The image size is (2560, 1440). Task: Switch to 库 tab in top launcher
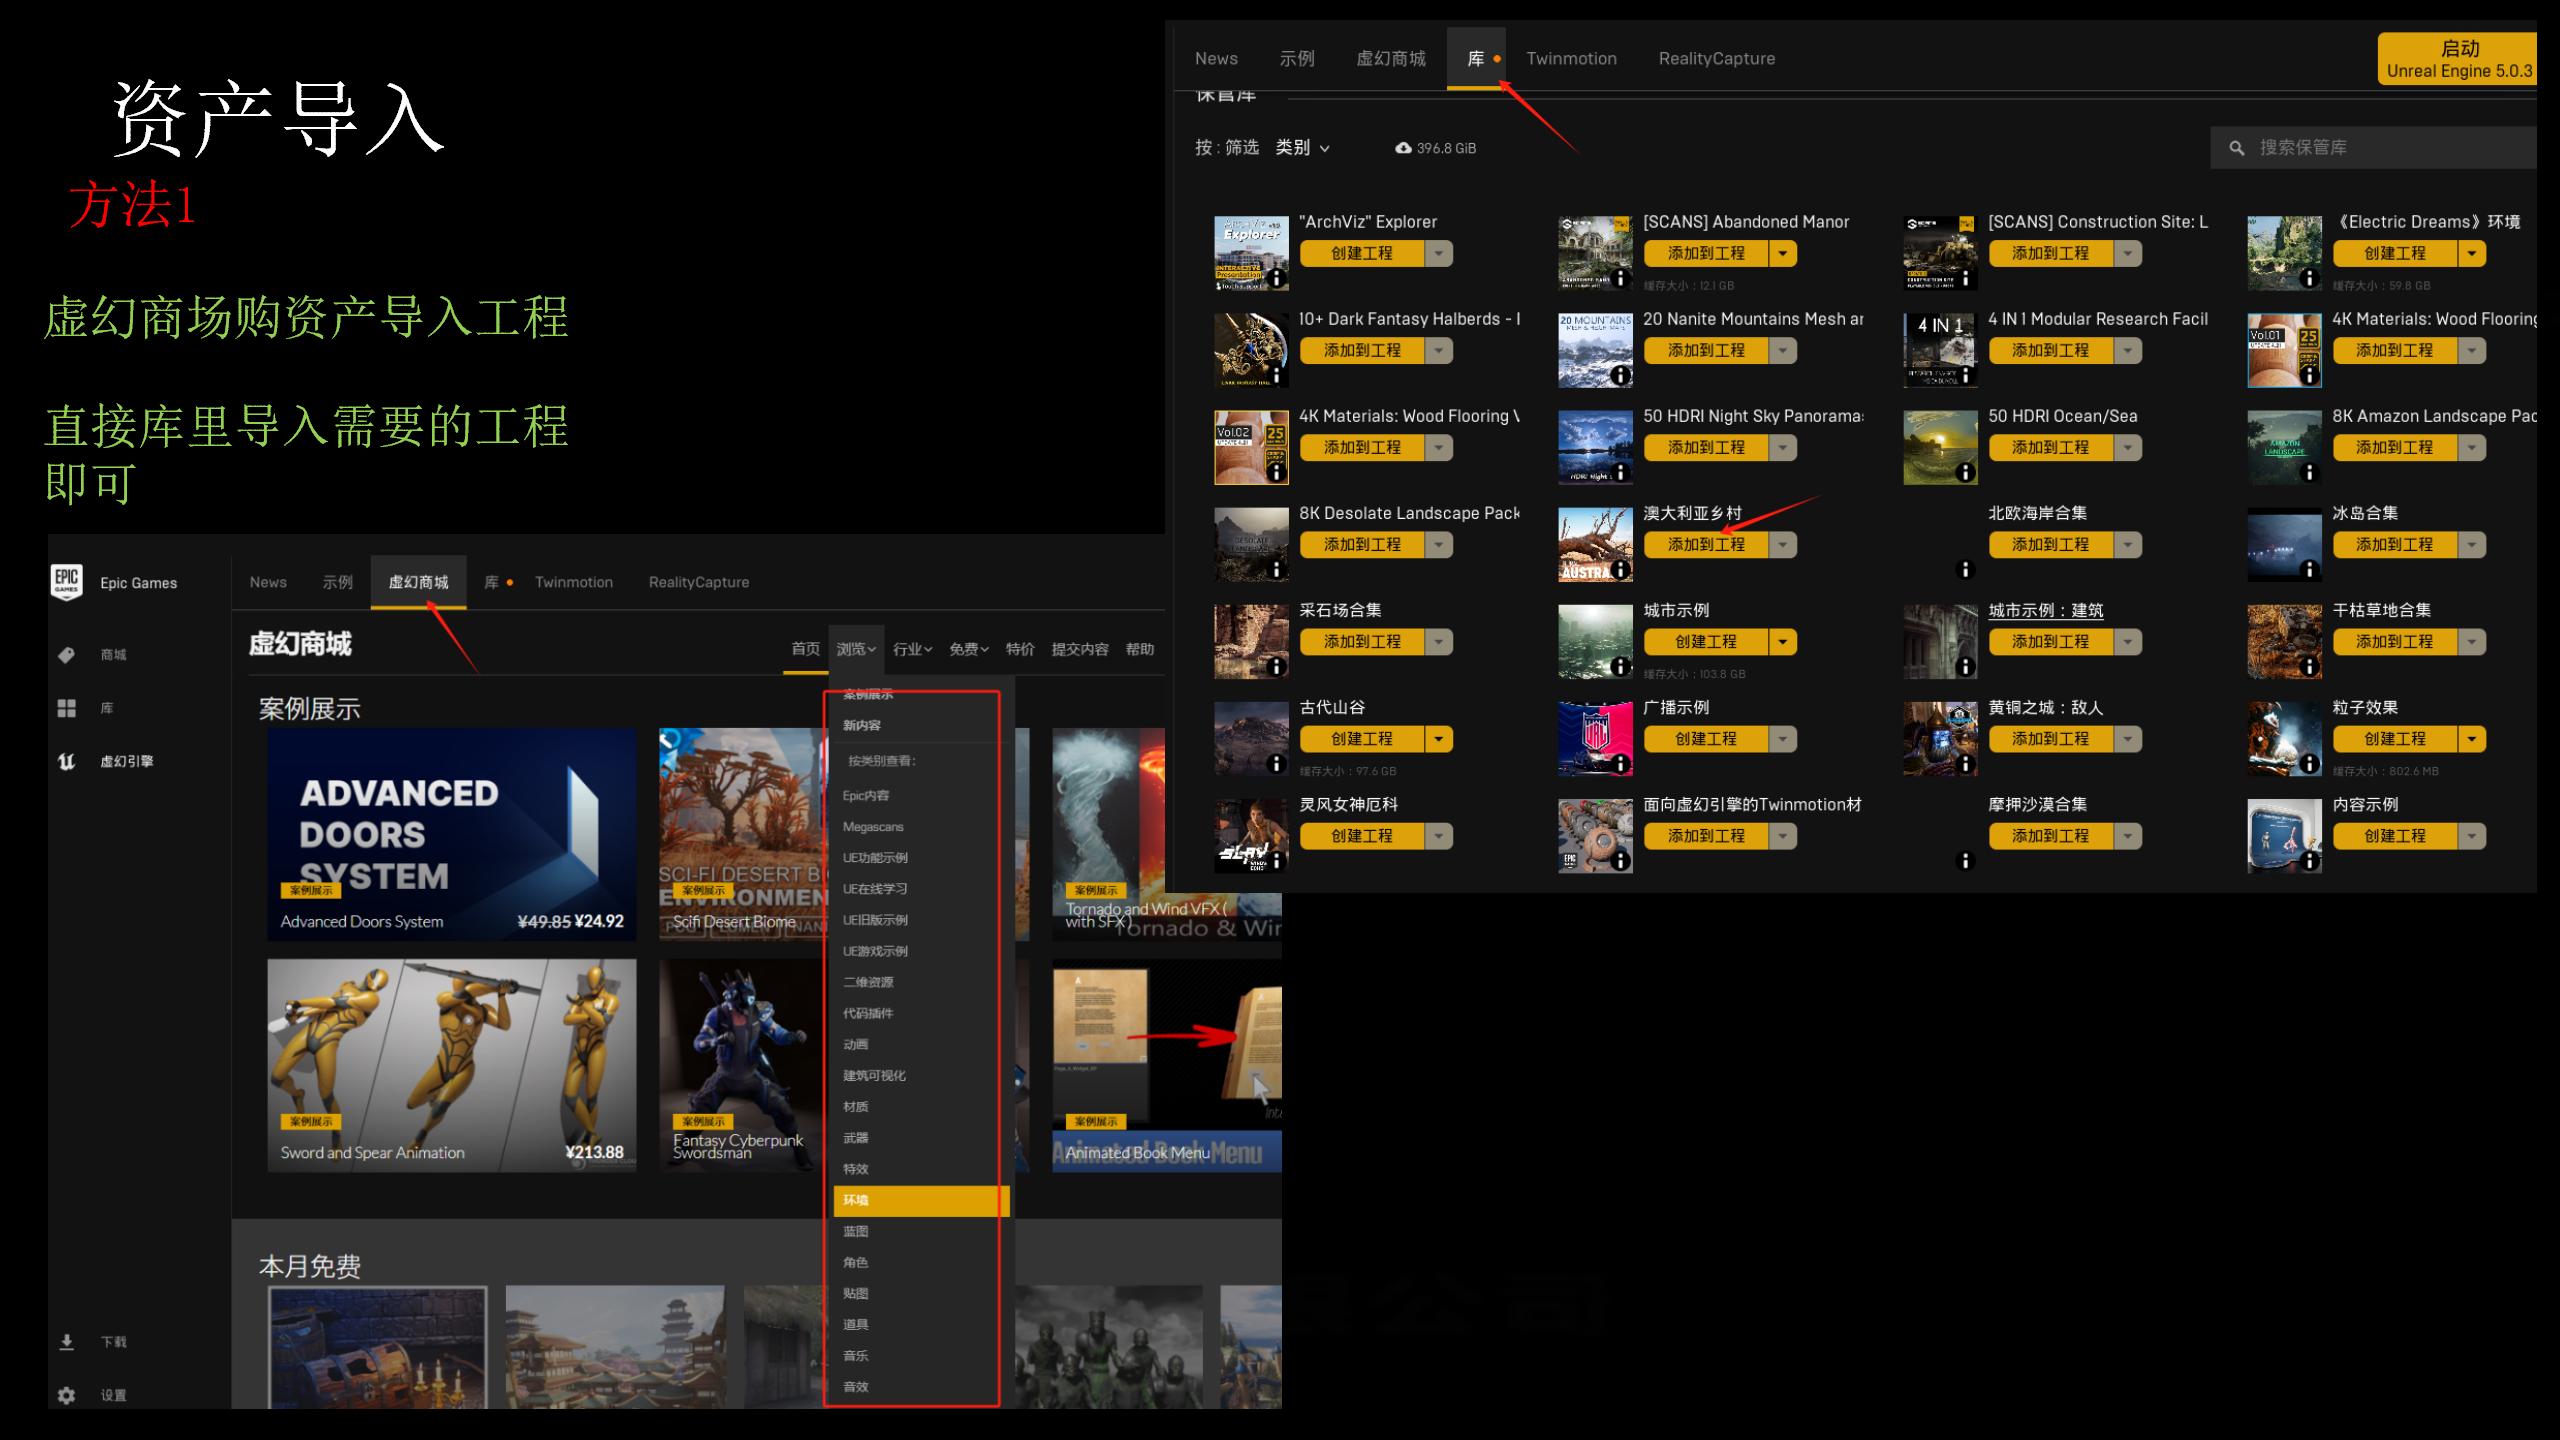click(1476, 59)
